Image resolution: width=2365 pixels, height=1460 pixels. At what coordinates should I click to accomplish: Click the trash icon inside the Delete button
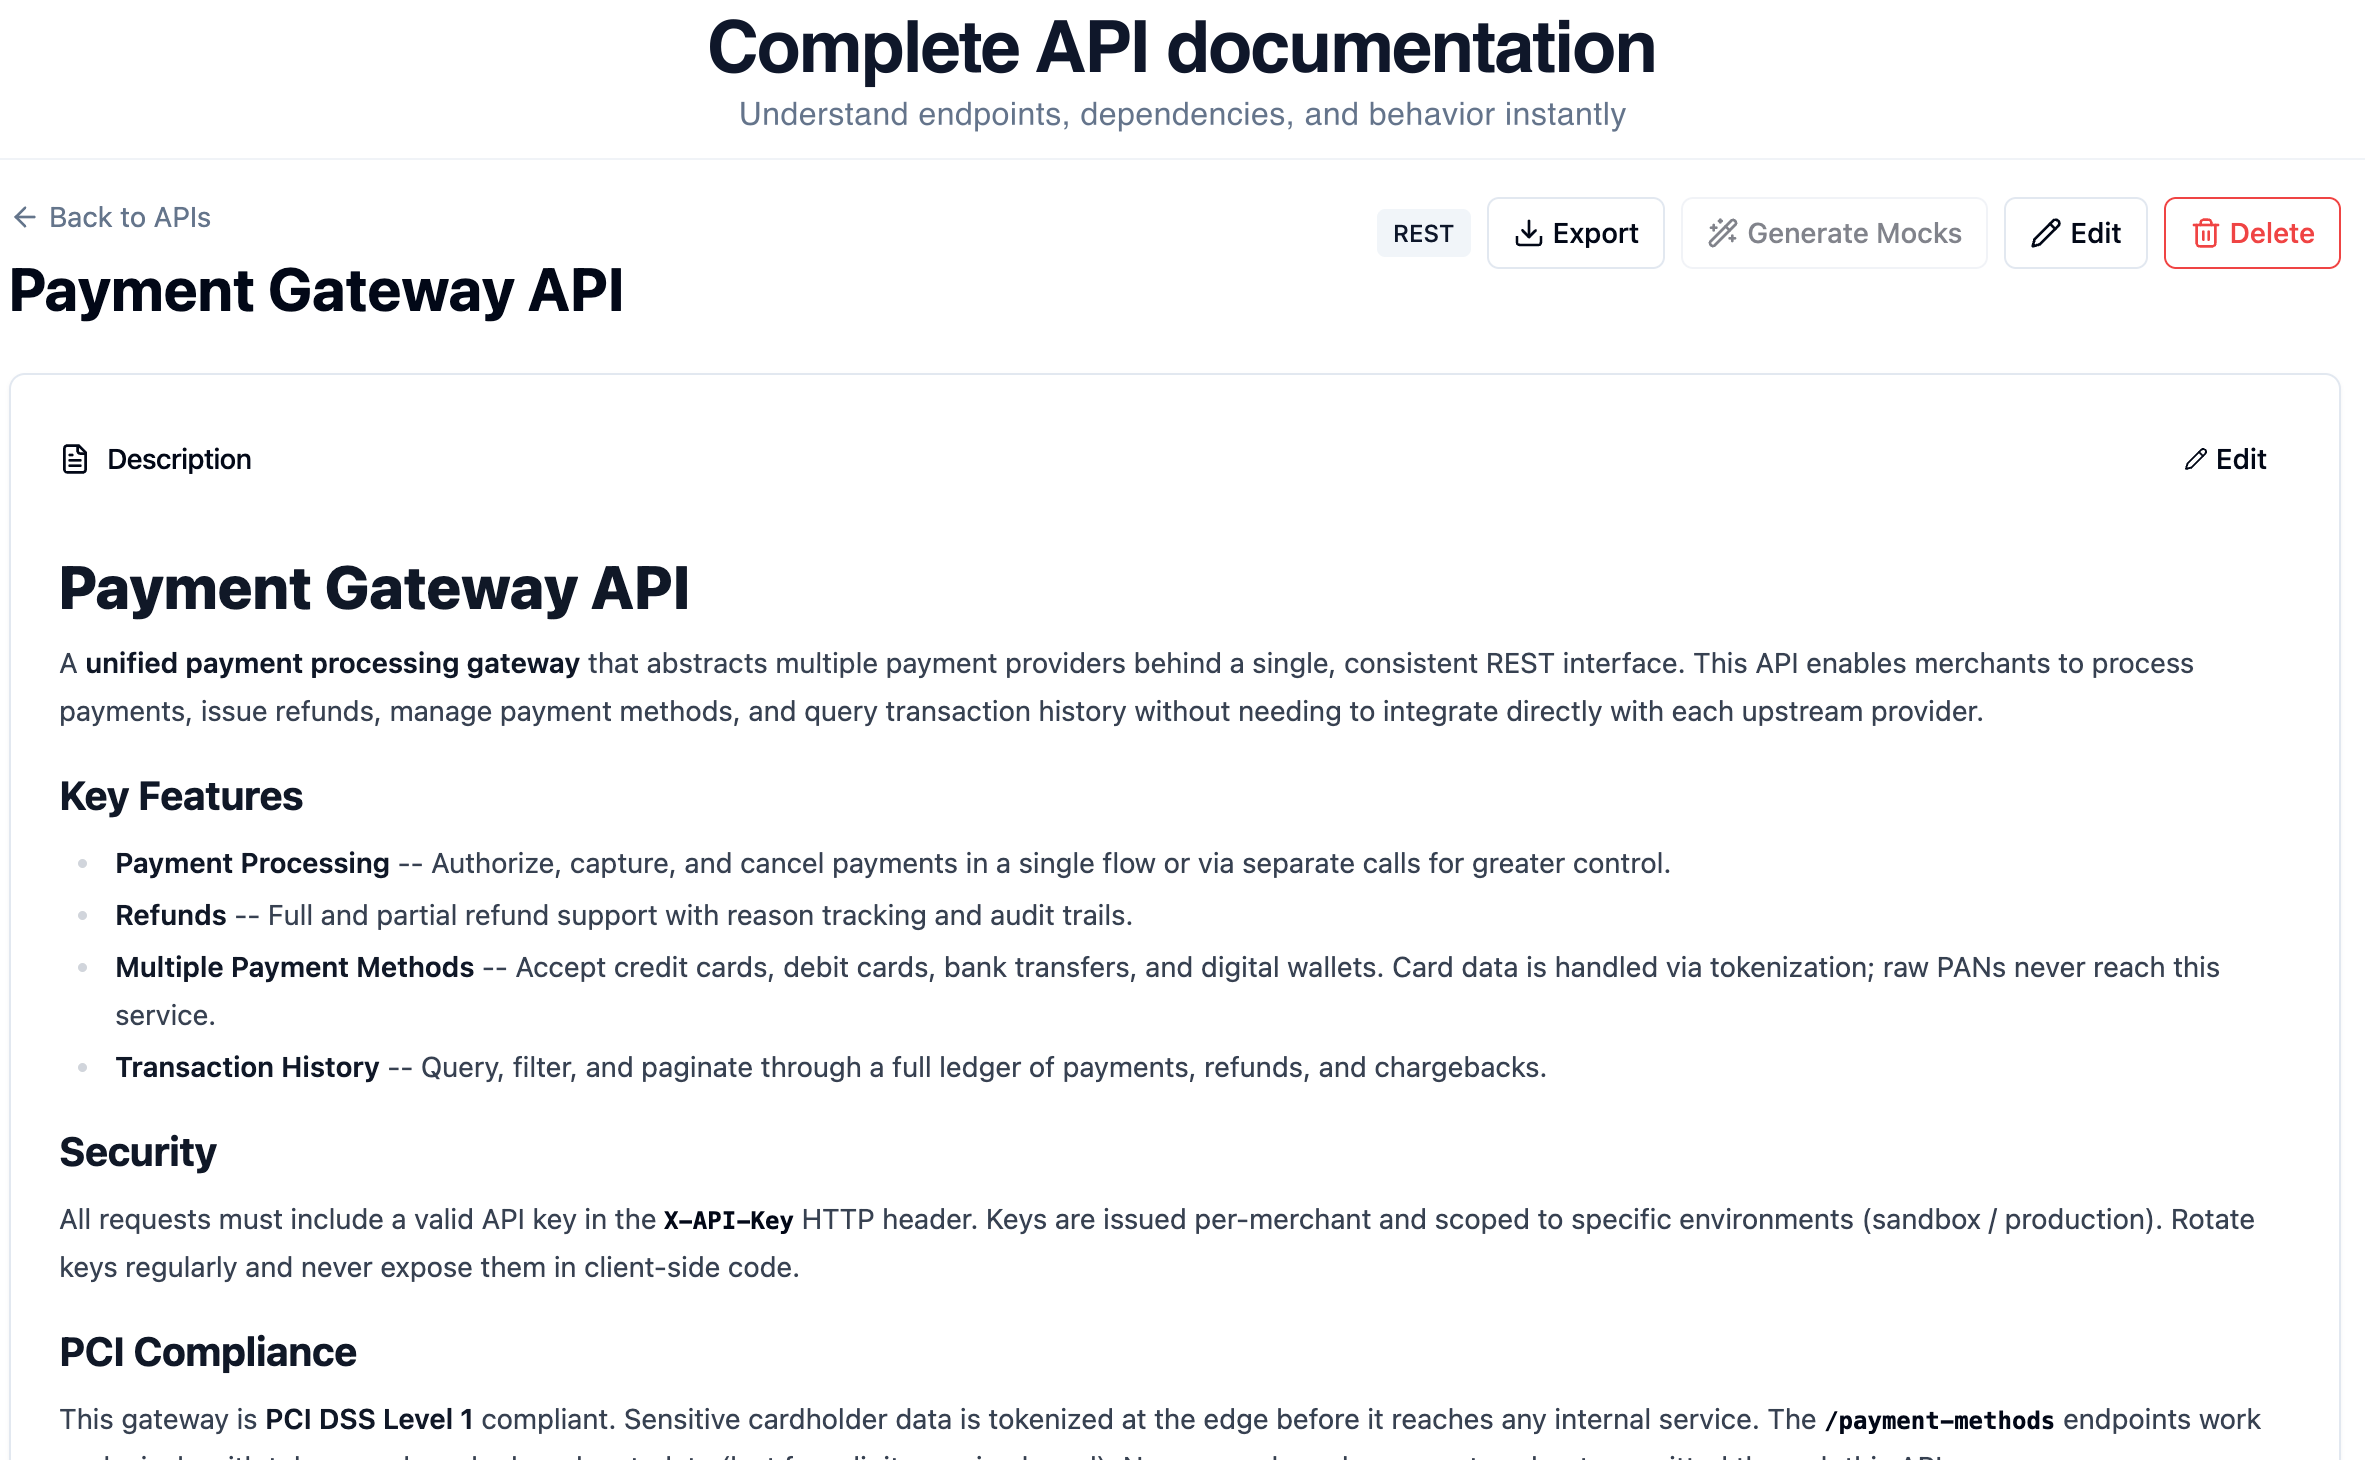click(2205, 232)
